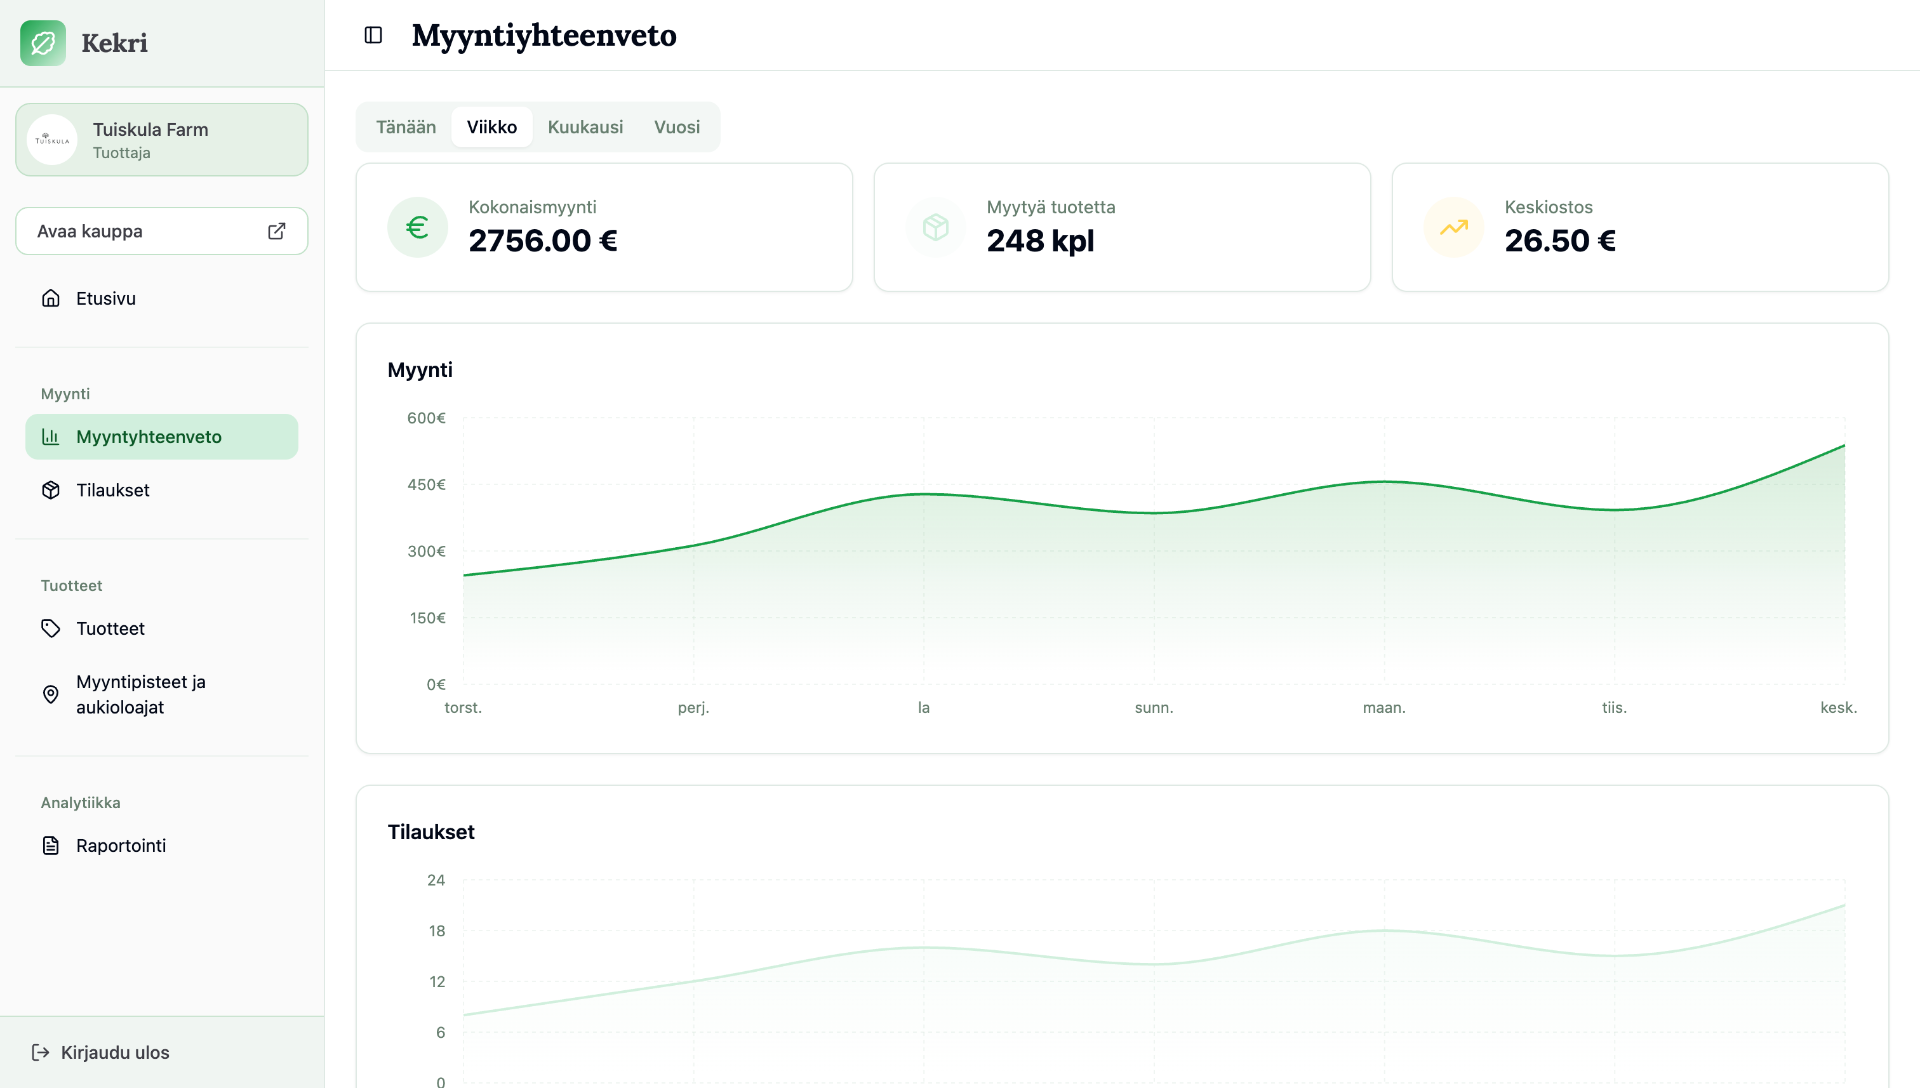Viewport: 1920px width, 1088px height.
Task: Select the Viikko tab
Action: [492, 127]
